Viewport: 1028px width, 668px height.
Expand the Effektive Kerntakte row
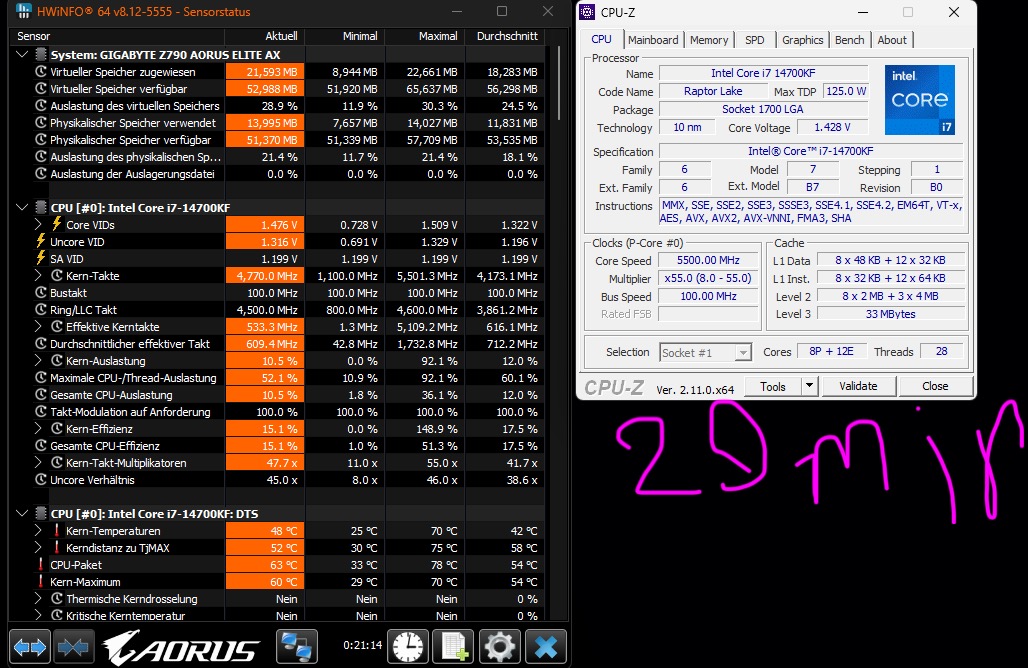tap(38, 326)
